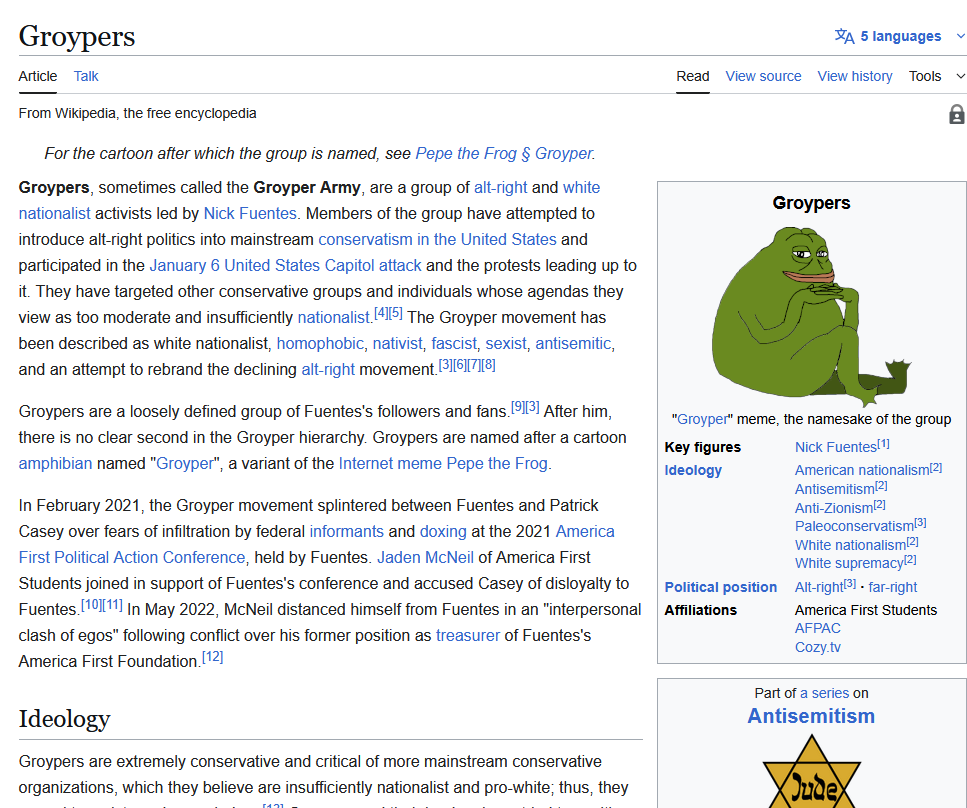Open the Internet meme link

point(390,463)
